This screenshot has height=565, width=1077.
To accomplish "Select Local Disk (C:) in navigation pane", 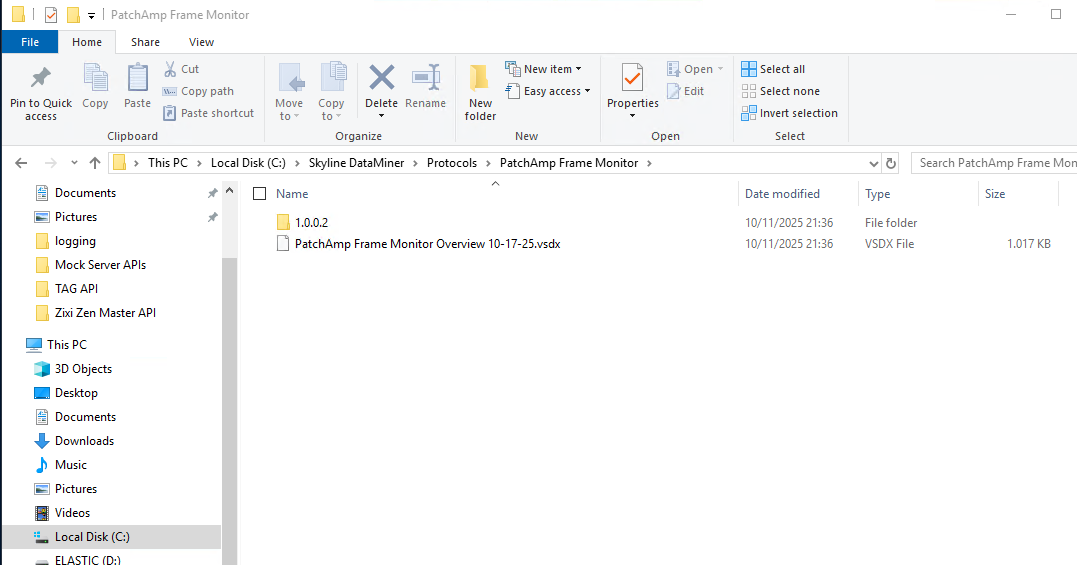I will coord(92,537).
